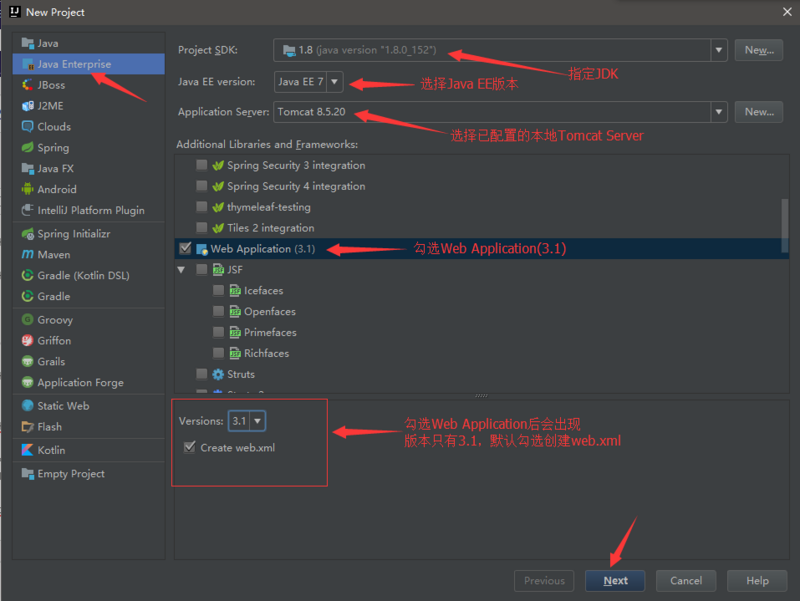Click the Kotlin icon
This screenshot has height=601, width=800.
coord(28,450)
